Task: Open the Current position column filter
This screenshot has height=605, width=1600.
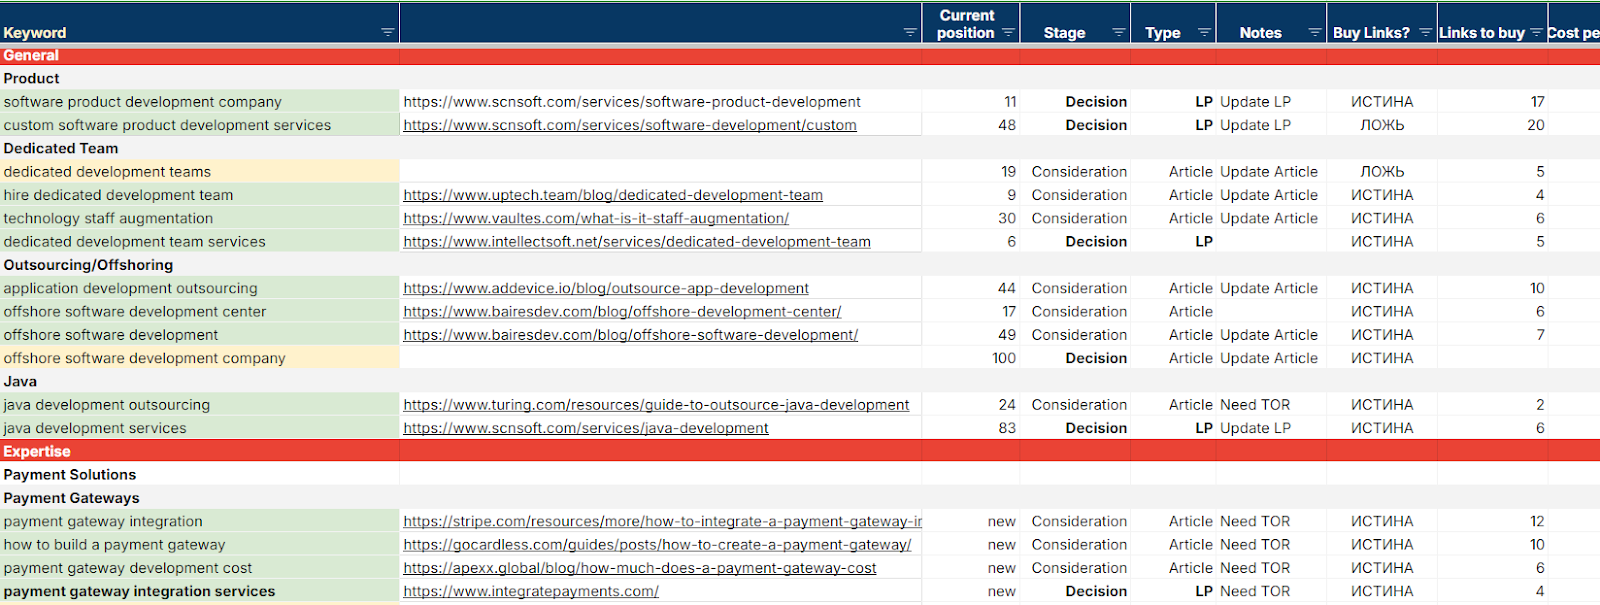Action: 1008,33
